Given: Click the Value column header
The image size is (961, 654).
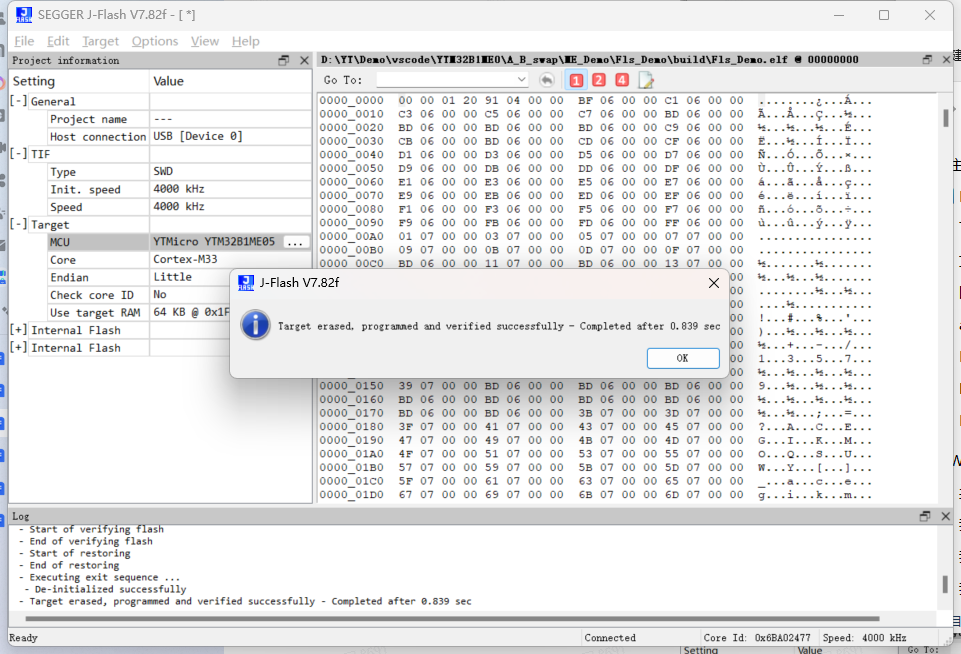Looking at the screenshot, I should click(x=169, y=81).
